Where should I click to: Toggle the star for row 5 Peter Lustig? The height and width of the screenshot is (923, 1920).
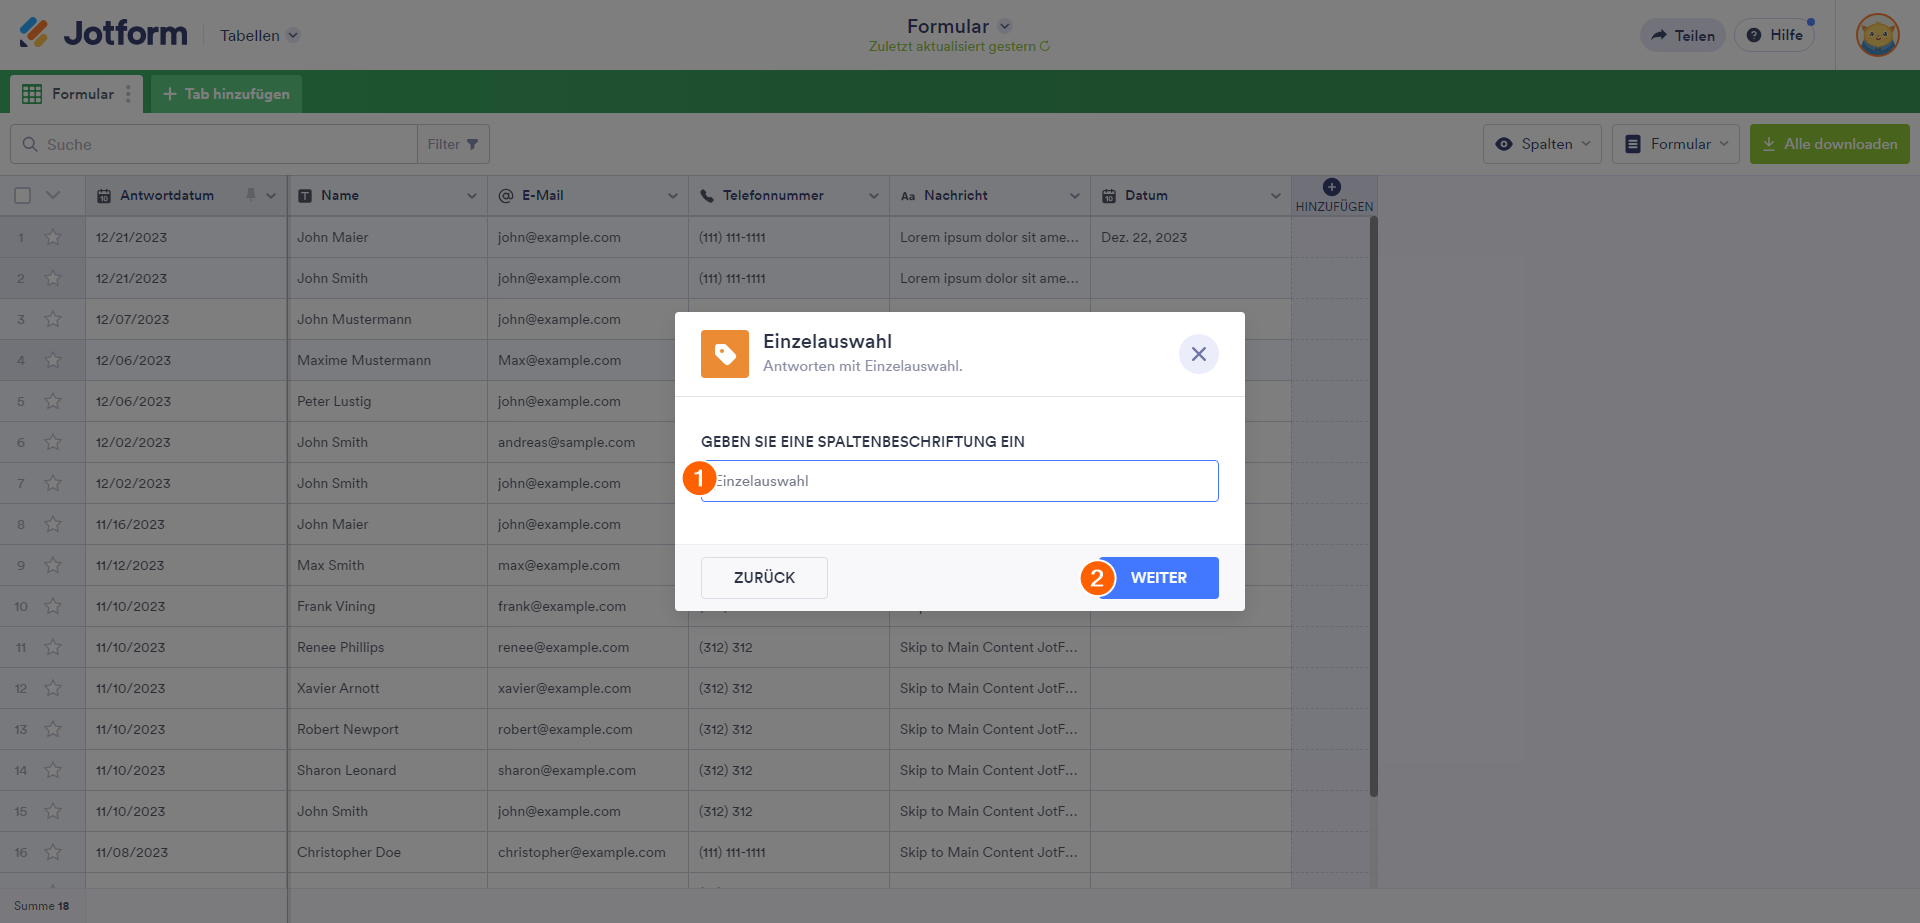(53, 401)
